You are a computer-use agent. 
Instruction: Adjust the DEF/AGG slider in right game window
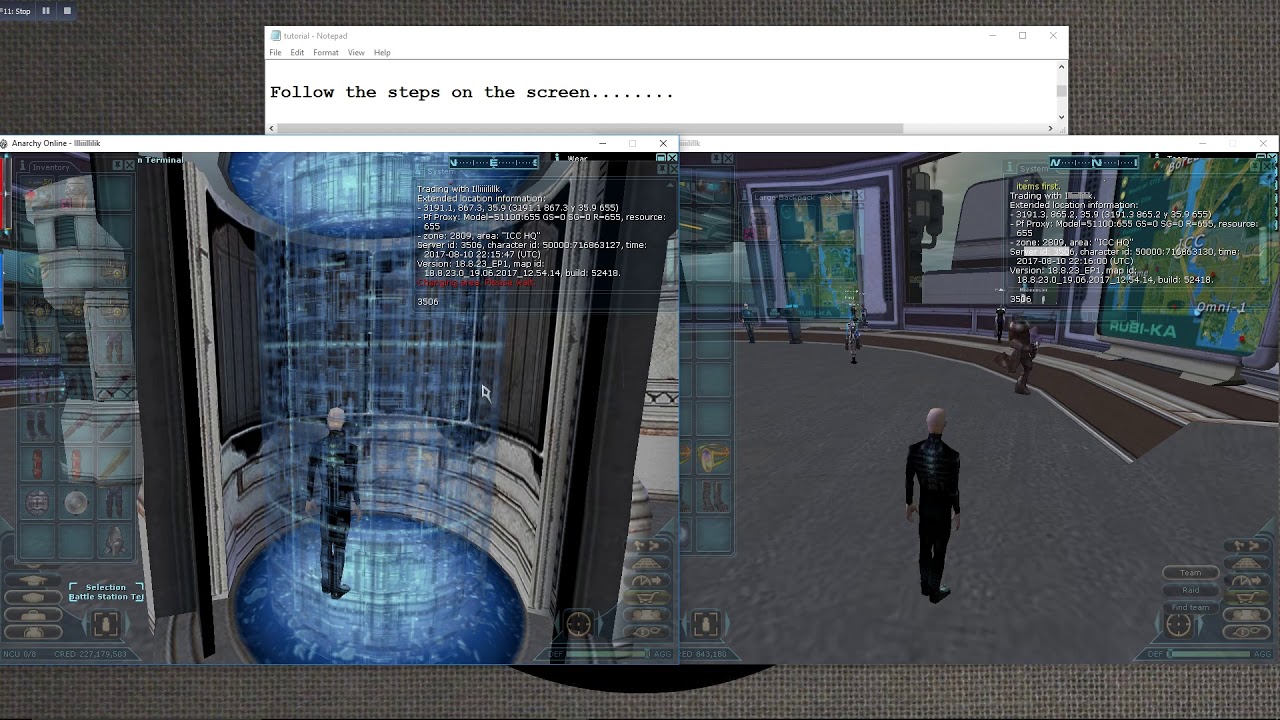(x=1210, y=654)
